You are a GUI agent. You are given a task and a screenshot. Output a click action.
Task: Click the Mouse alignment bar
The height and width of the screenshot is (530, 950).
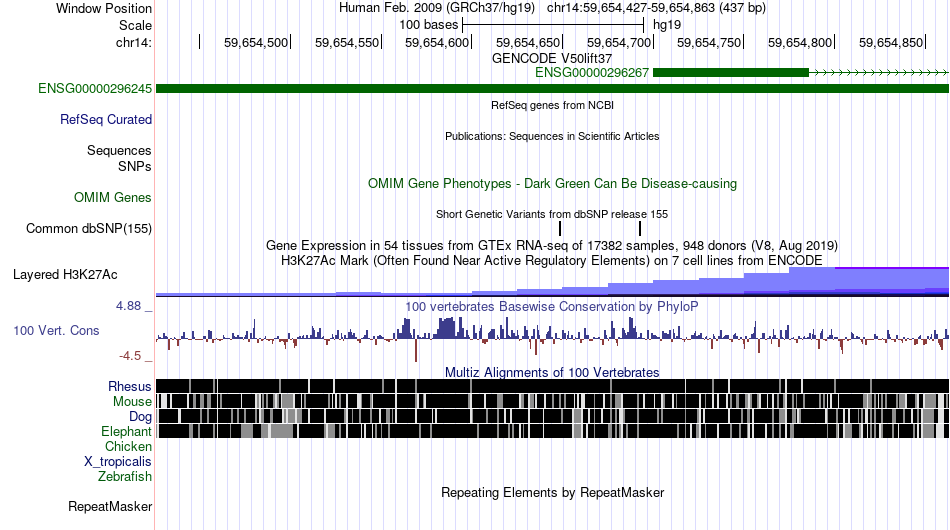pos(552,401)
